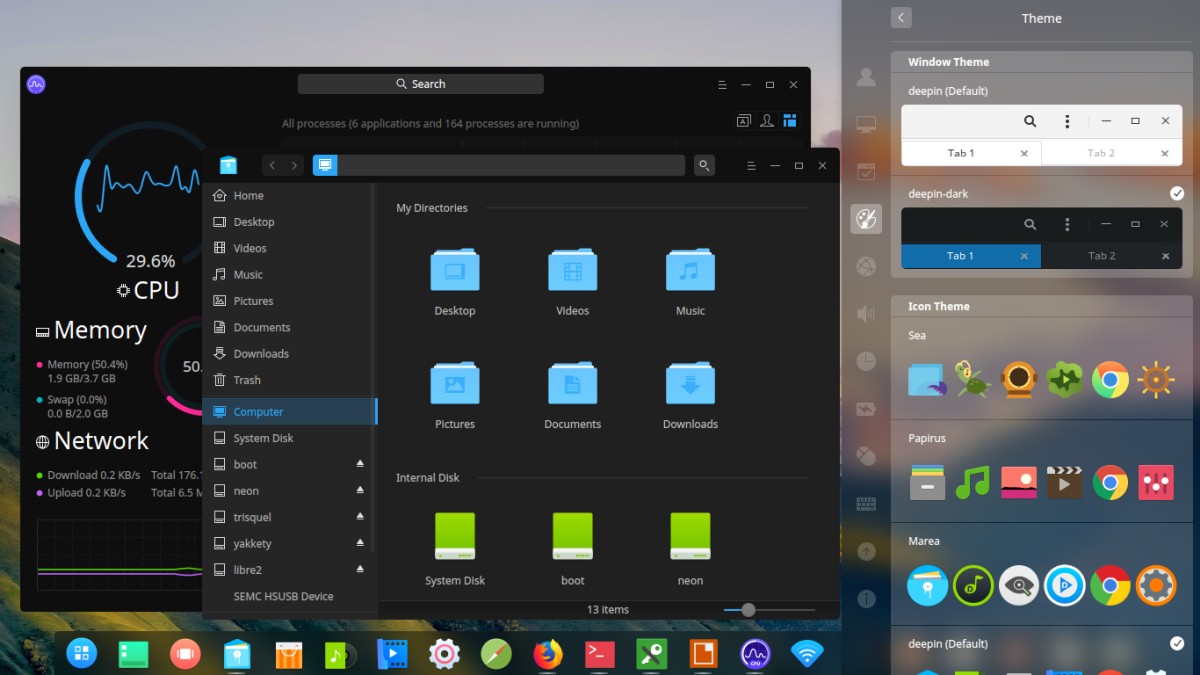Open the file manager hamburger menu
This screenshot has width=1200, height=675.
pyautogui.click(x=750, y=165)
